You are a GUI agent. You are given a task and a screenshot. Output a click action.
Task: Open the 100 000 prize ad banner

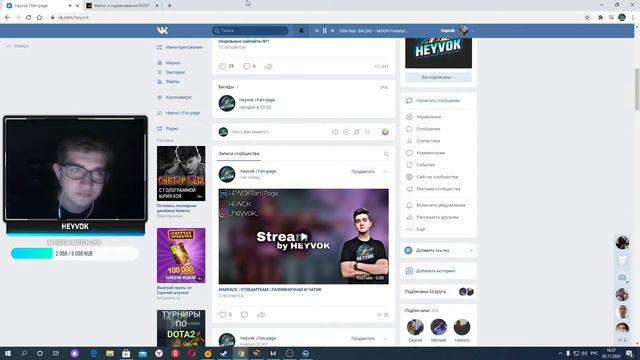[x=181, y=256]
